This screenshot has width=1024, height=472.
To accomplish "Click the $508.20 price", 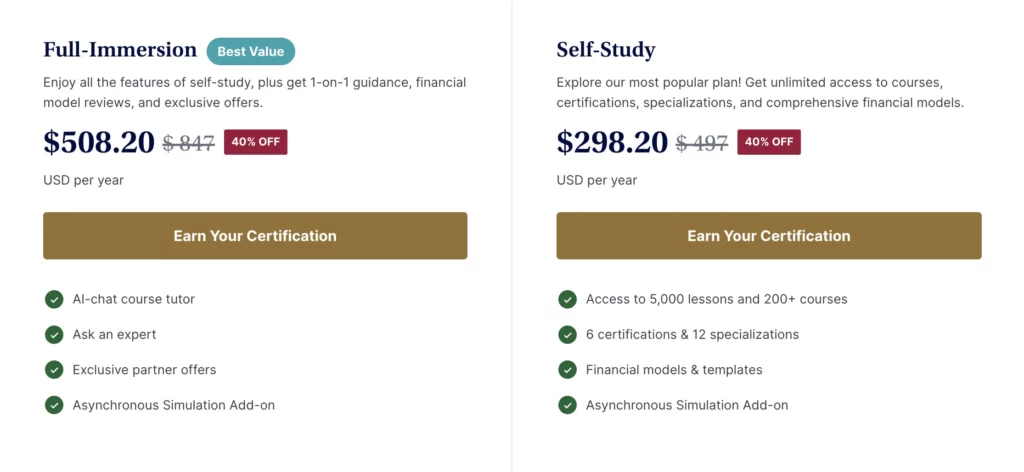I will point(99,142).
